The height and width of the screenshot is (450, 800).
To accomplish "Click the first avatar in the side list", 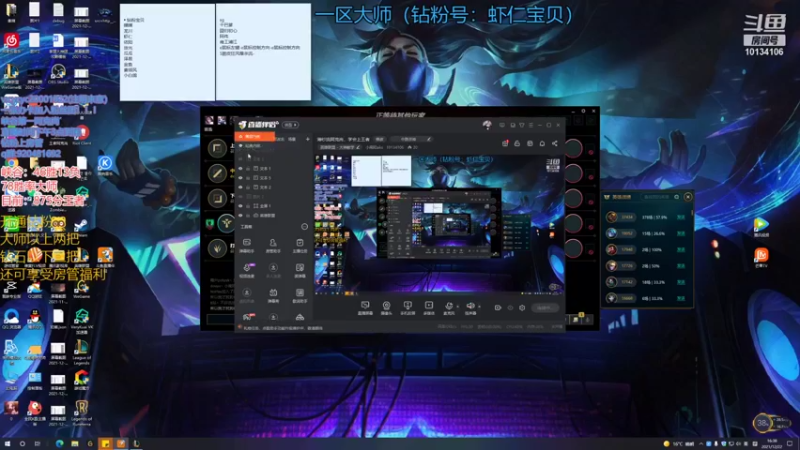I will point(611,217).
